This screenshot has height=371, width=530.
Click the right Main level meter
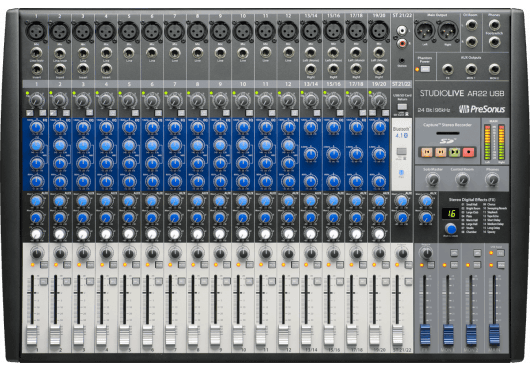coord(501,142)
